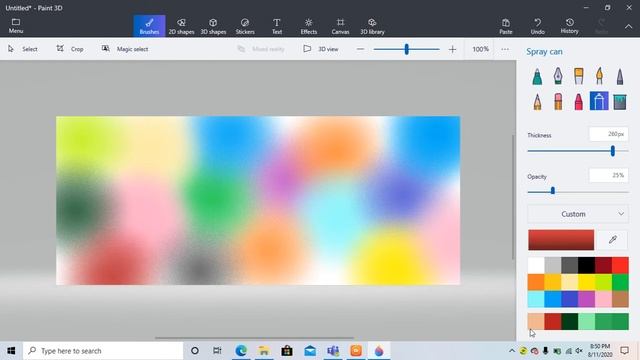640x360 pixels.
Task: Select the Watercolor brush
Action: [599, 76]
